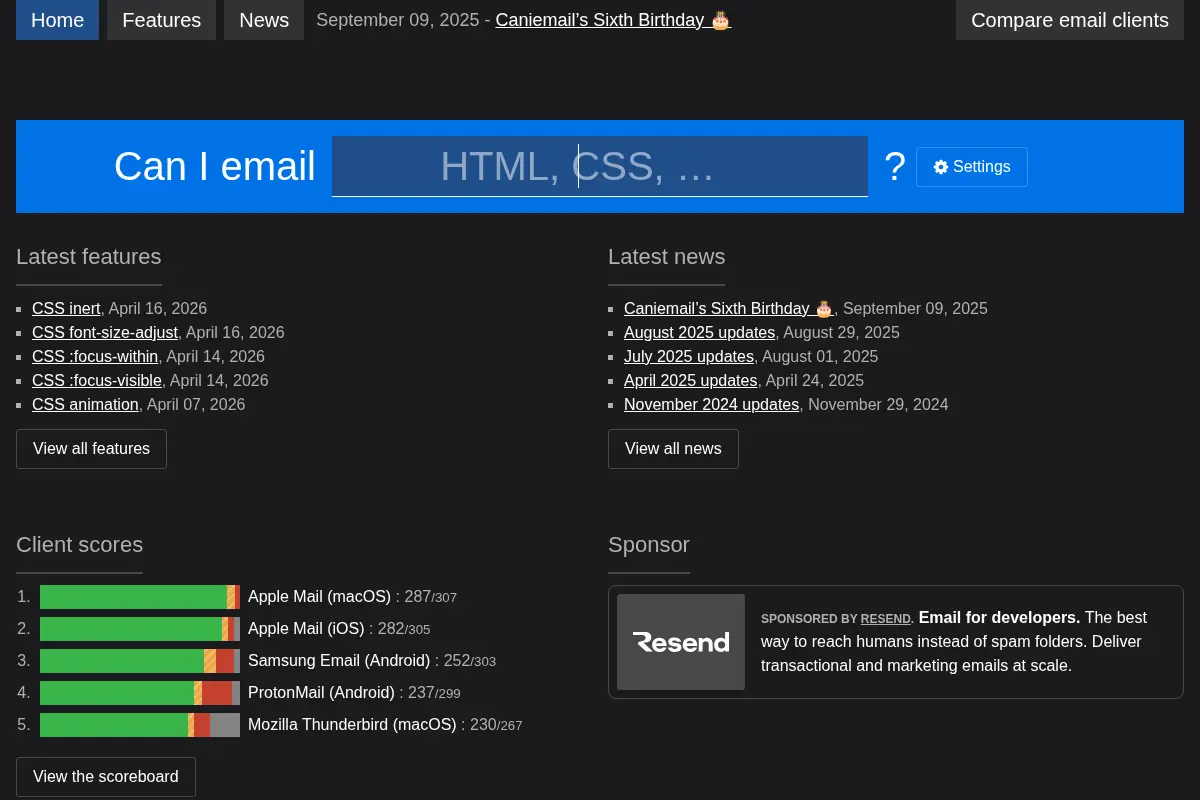
Task: Open July 2025 updates news
Action: pos(689,356)
